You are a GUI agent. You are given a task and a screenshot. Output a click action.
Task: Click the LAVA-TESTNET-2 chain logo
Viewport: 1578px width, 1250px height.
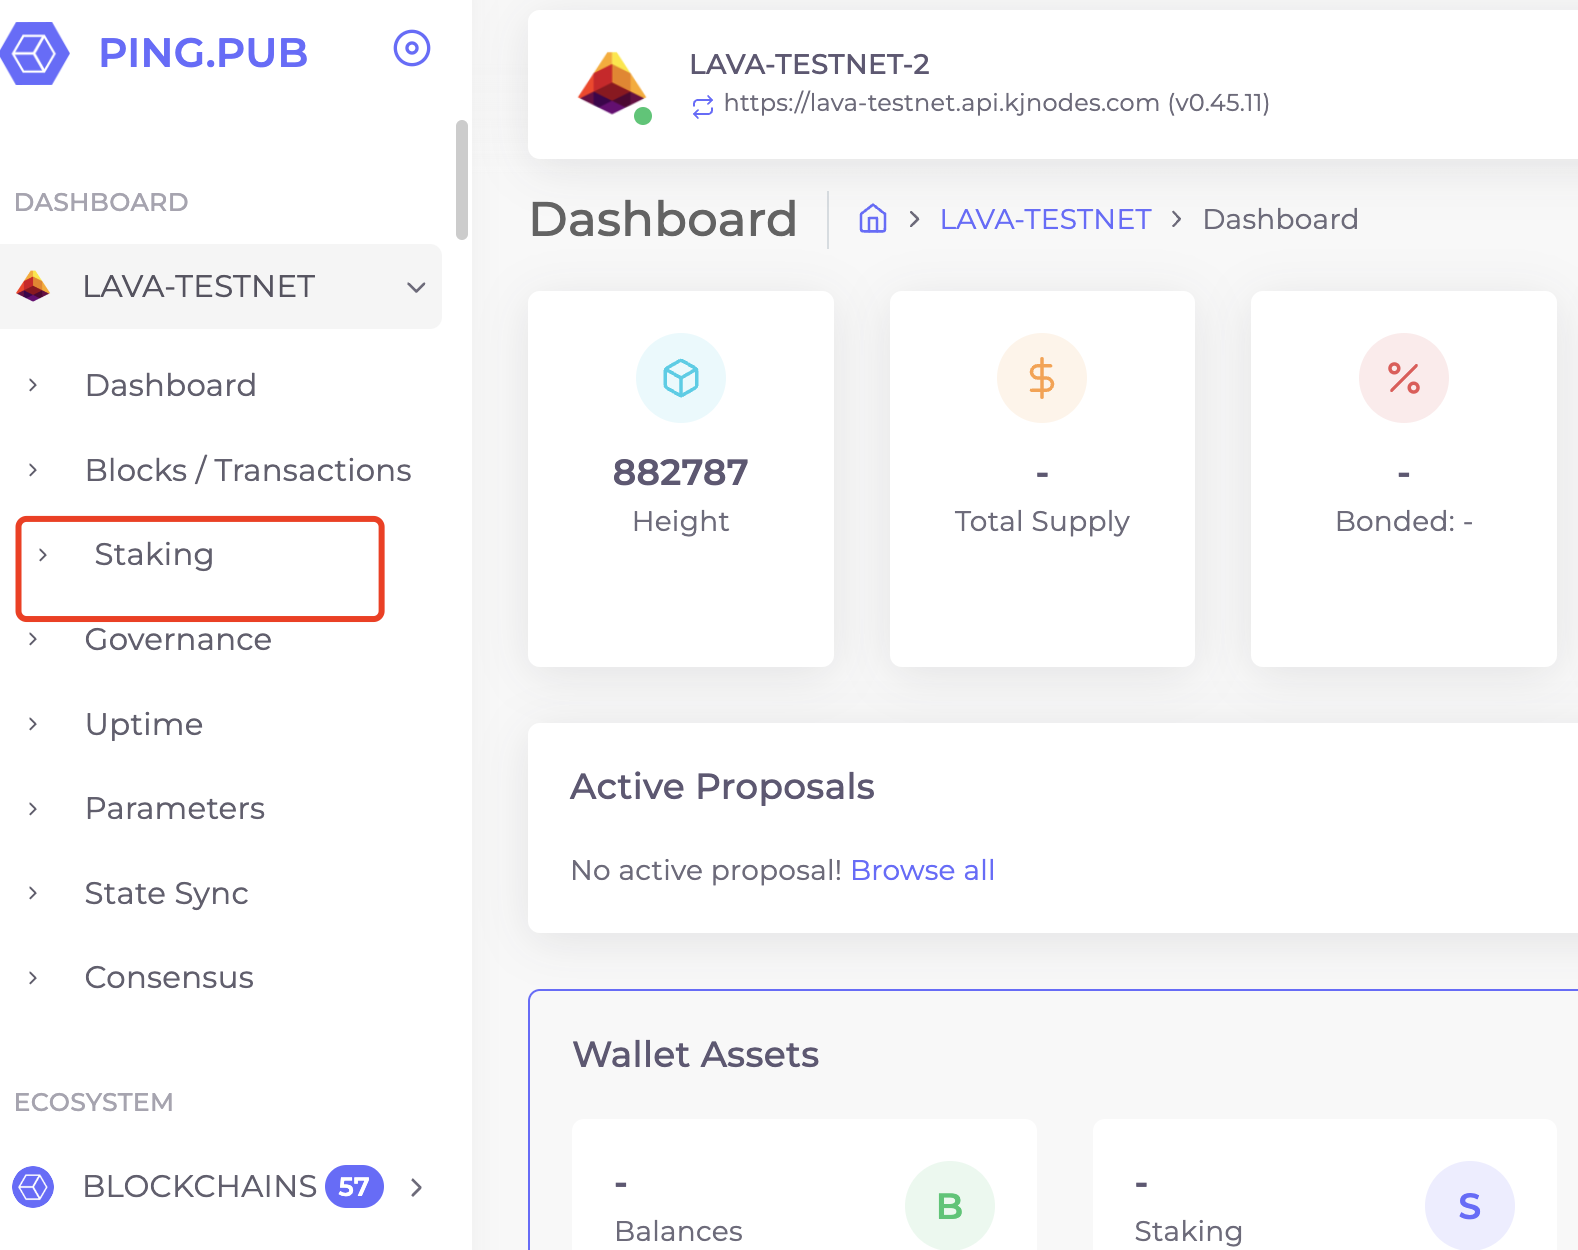tap(612, 83)
